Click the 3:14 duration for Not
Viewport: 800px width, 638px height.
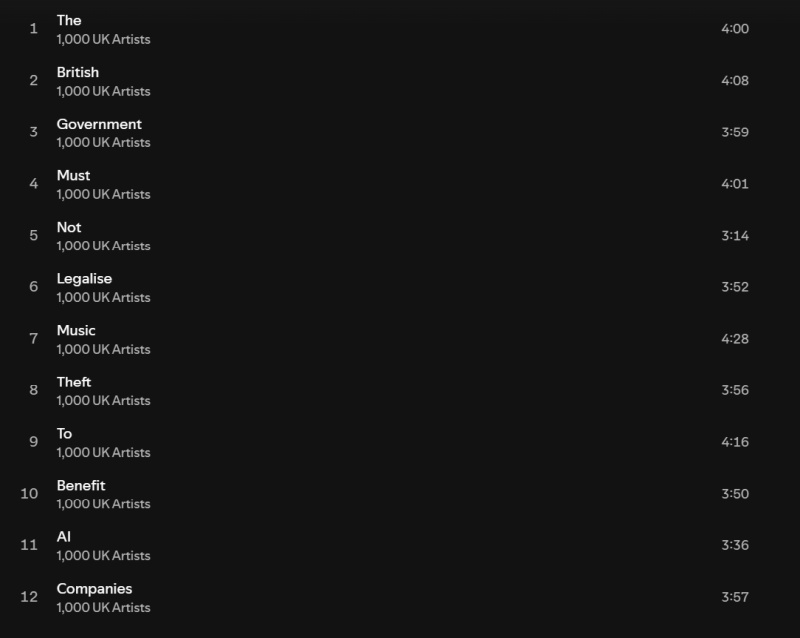tap(735, 236)
